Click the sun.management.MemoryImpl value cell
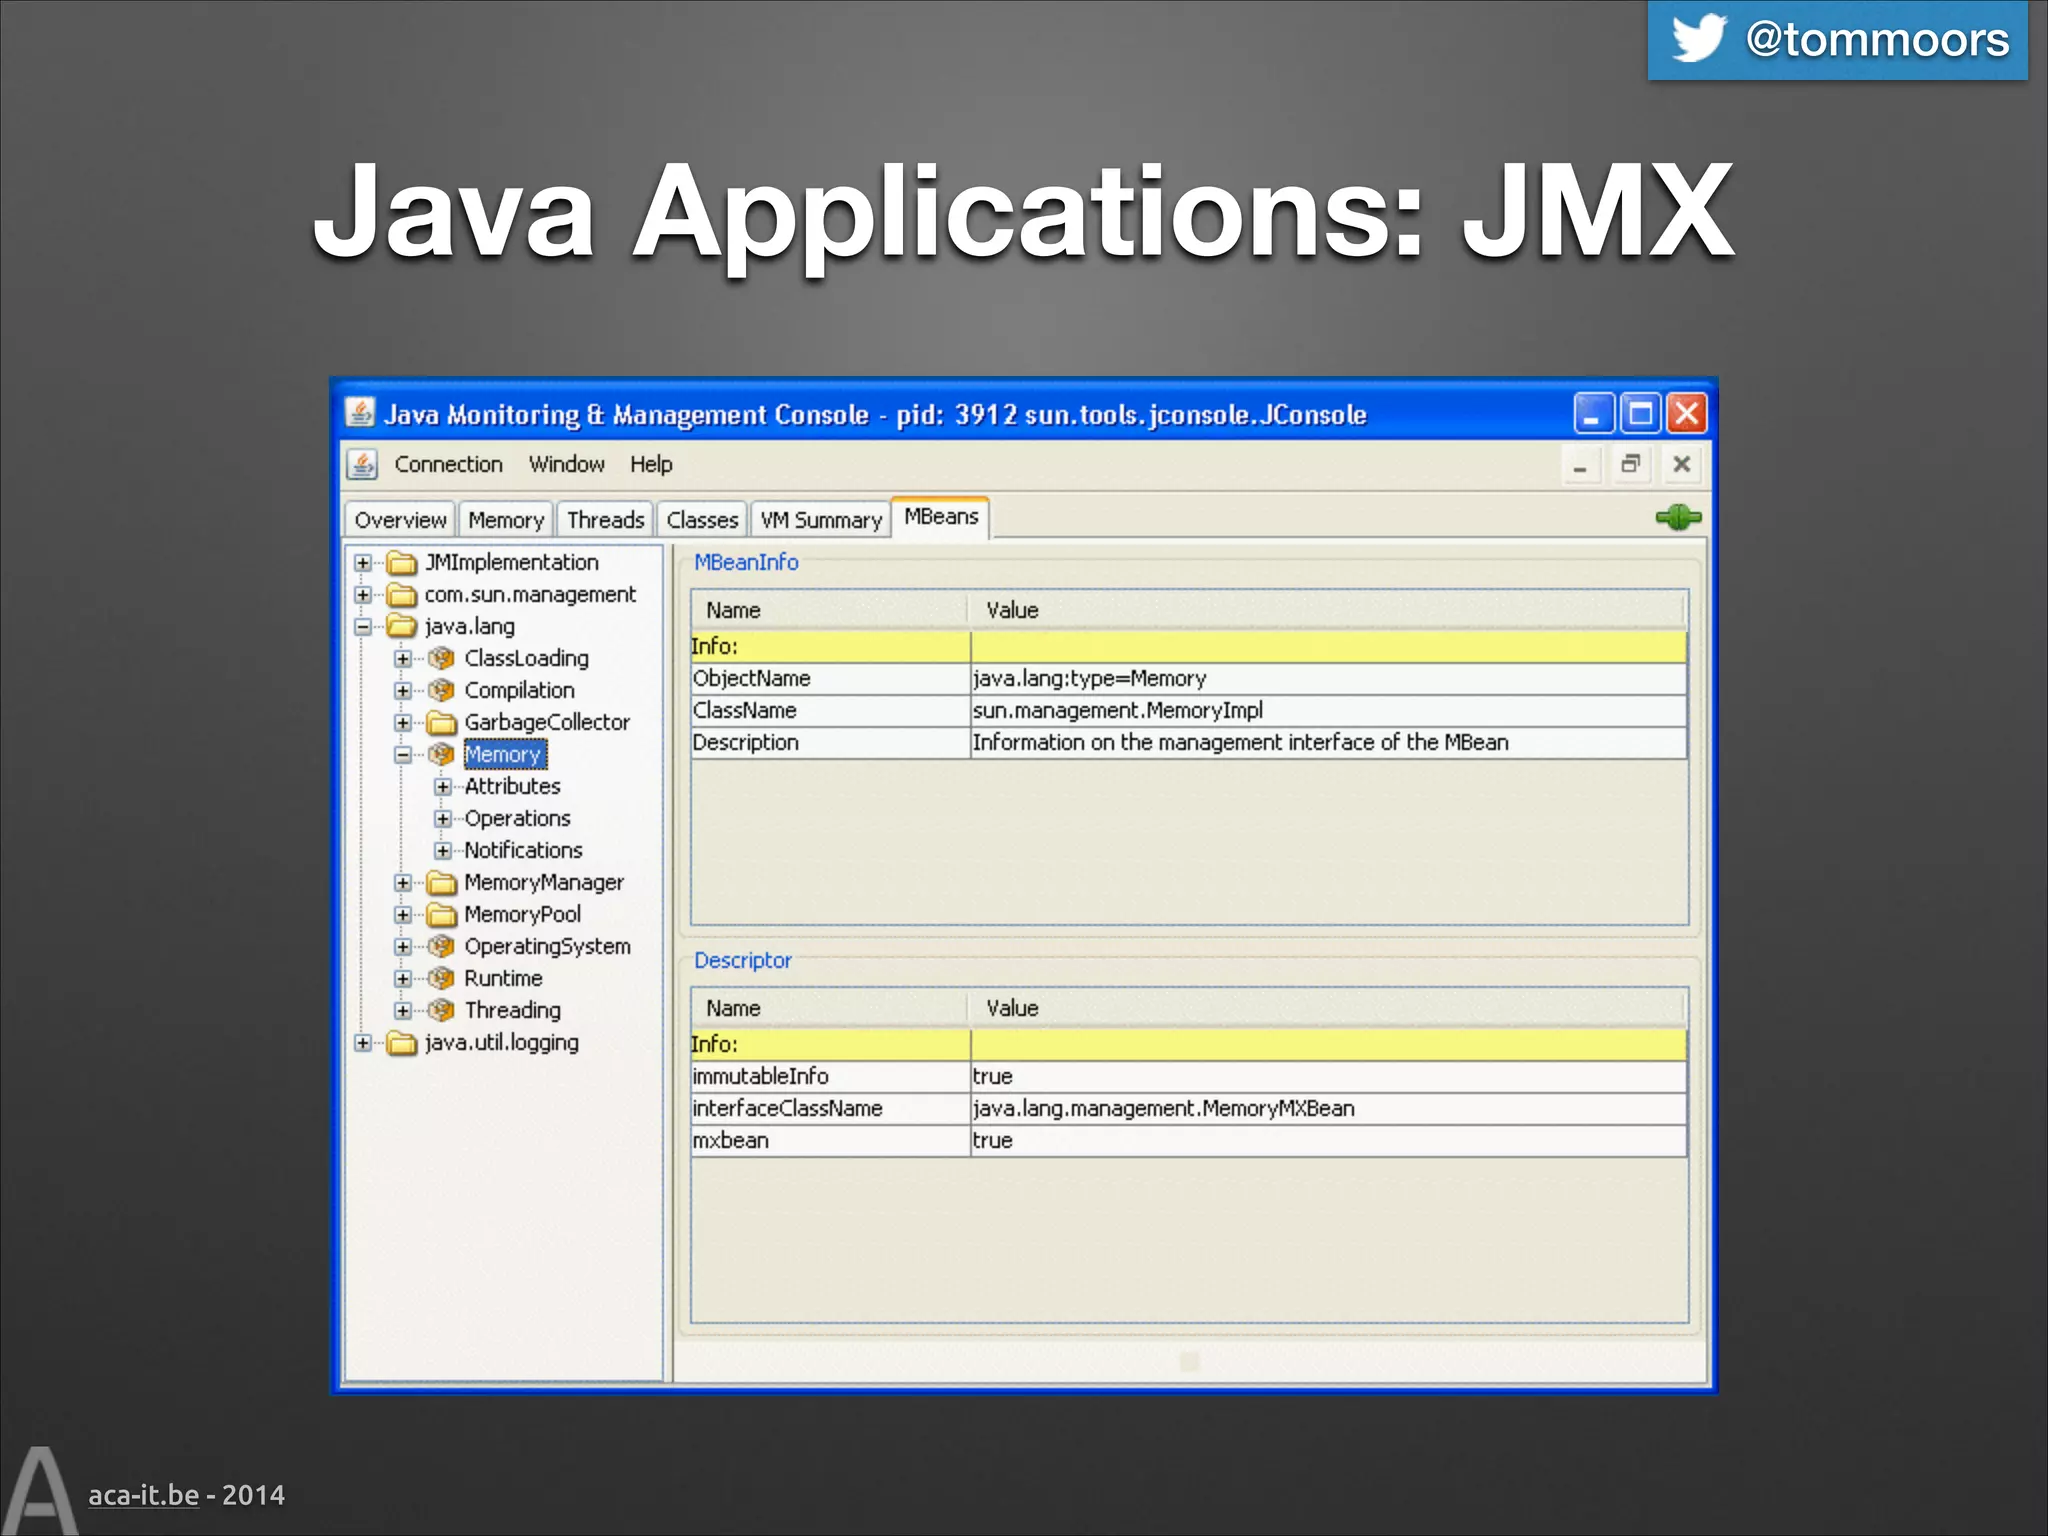 click(x=1328, y=711)
